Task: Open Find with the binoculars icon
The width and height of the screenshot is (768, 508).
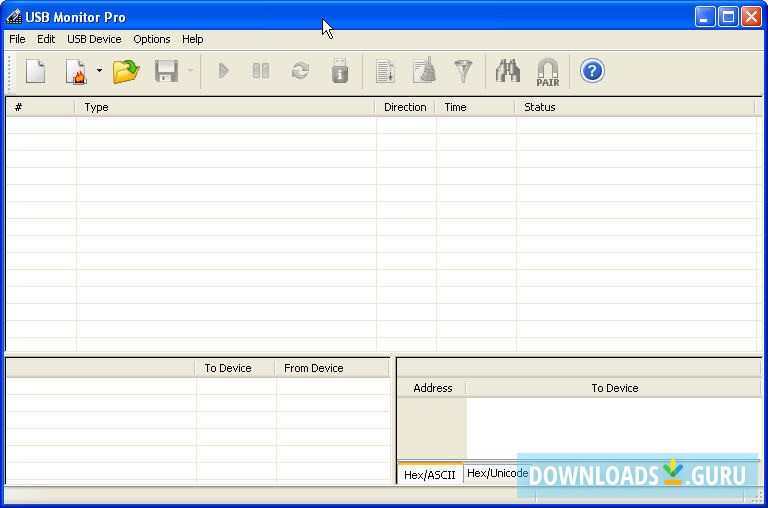Action: click(x=508, y=71)
